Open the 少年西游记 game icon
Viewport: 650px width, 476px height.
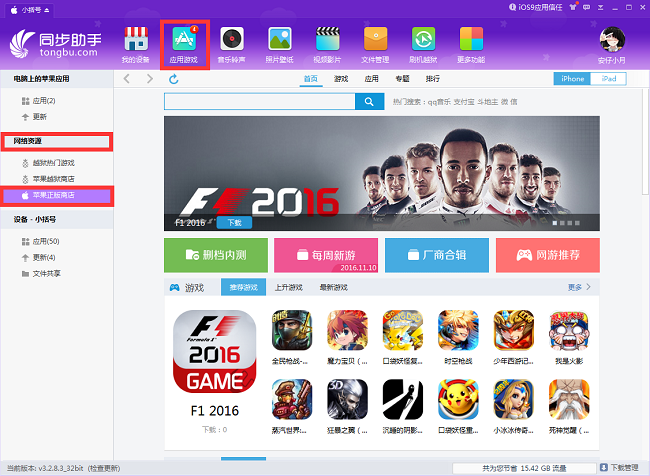(x=514, y=330)
